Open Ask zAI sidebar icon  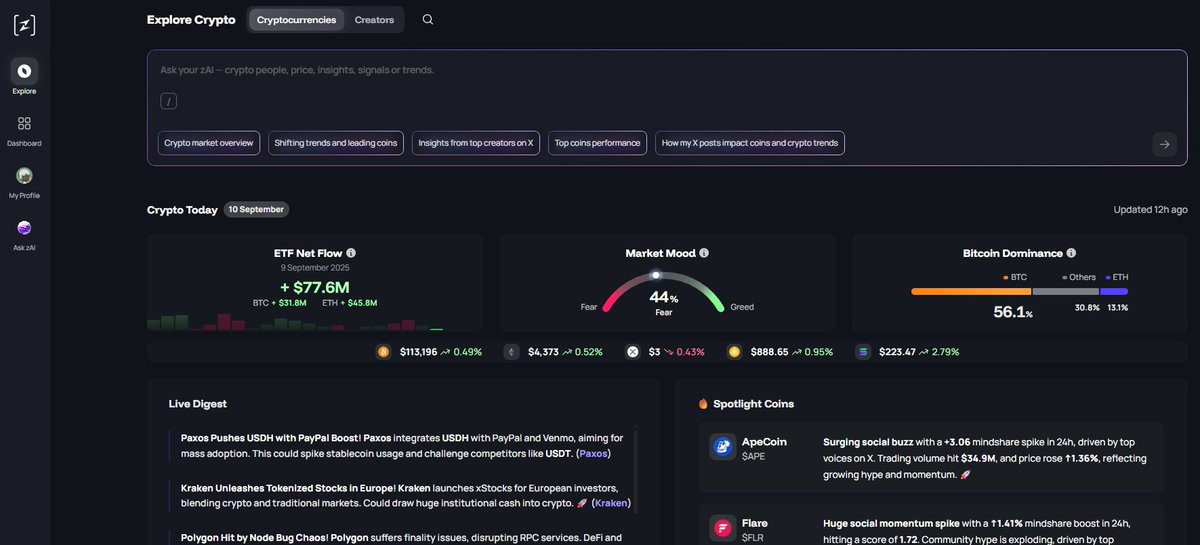[x=24, y=227]
